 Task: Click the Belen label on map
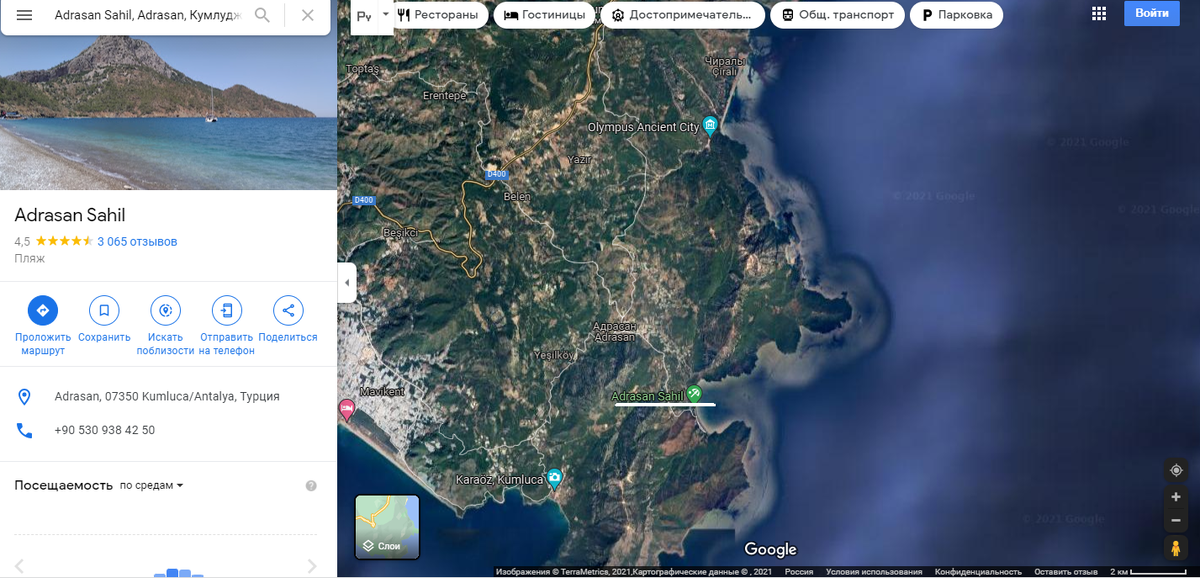[516, 196]
